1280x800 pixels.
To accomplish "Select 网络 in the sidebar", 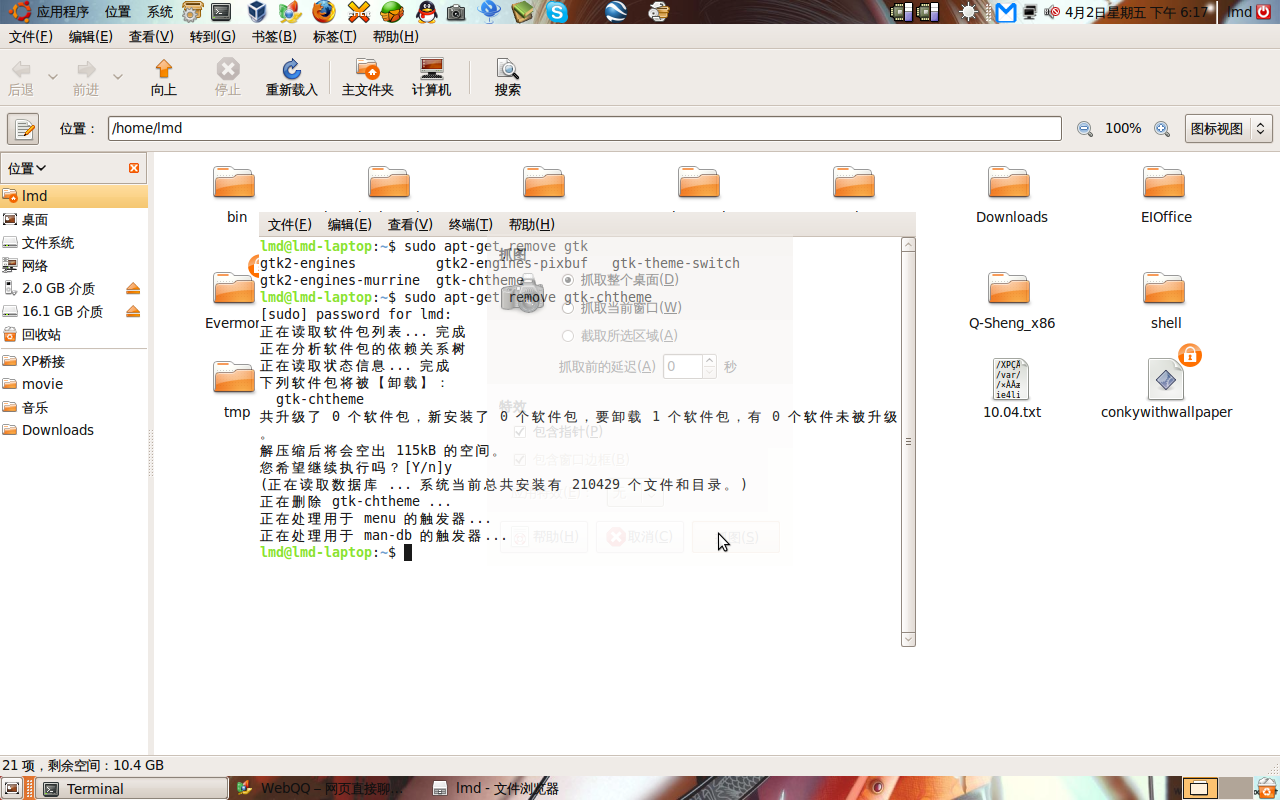I will click(74, 265).
